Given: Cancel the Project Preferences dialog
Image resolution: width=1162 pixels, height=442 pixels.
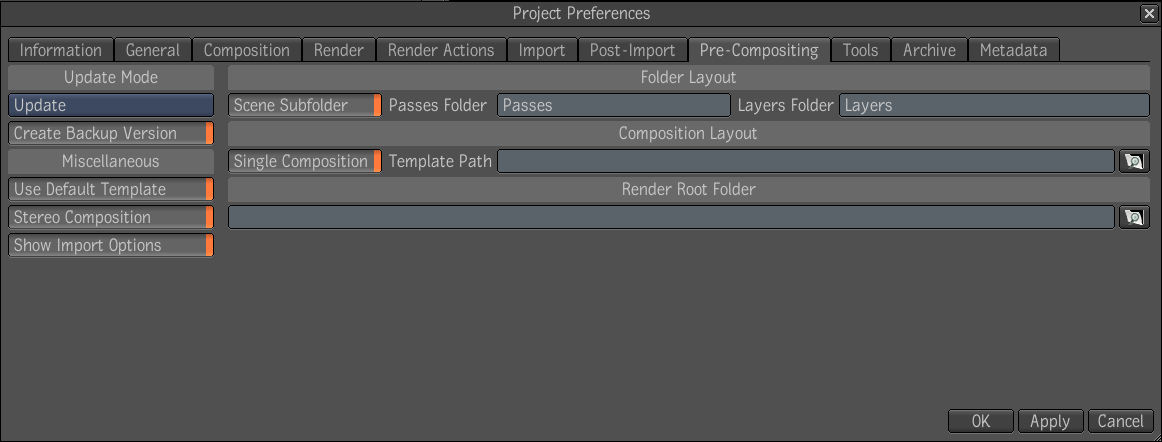Looking at the screenshot, I should [1120, 421].
